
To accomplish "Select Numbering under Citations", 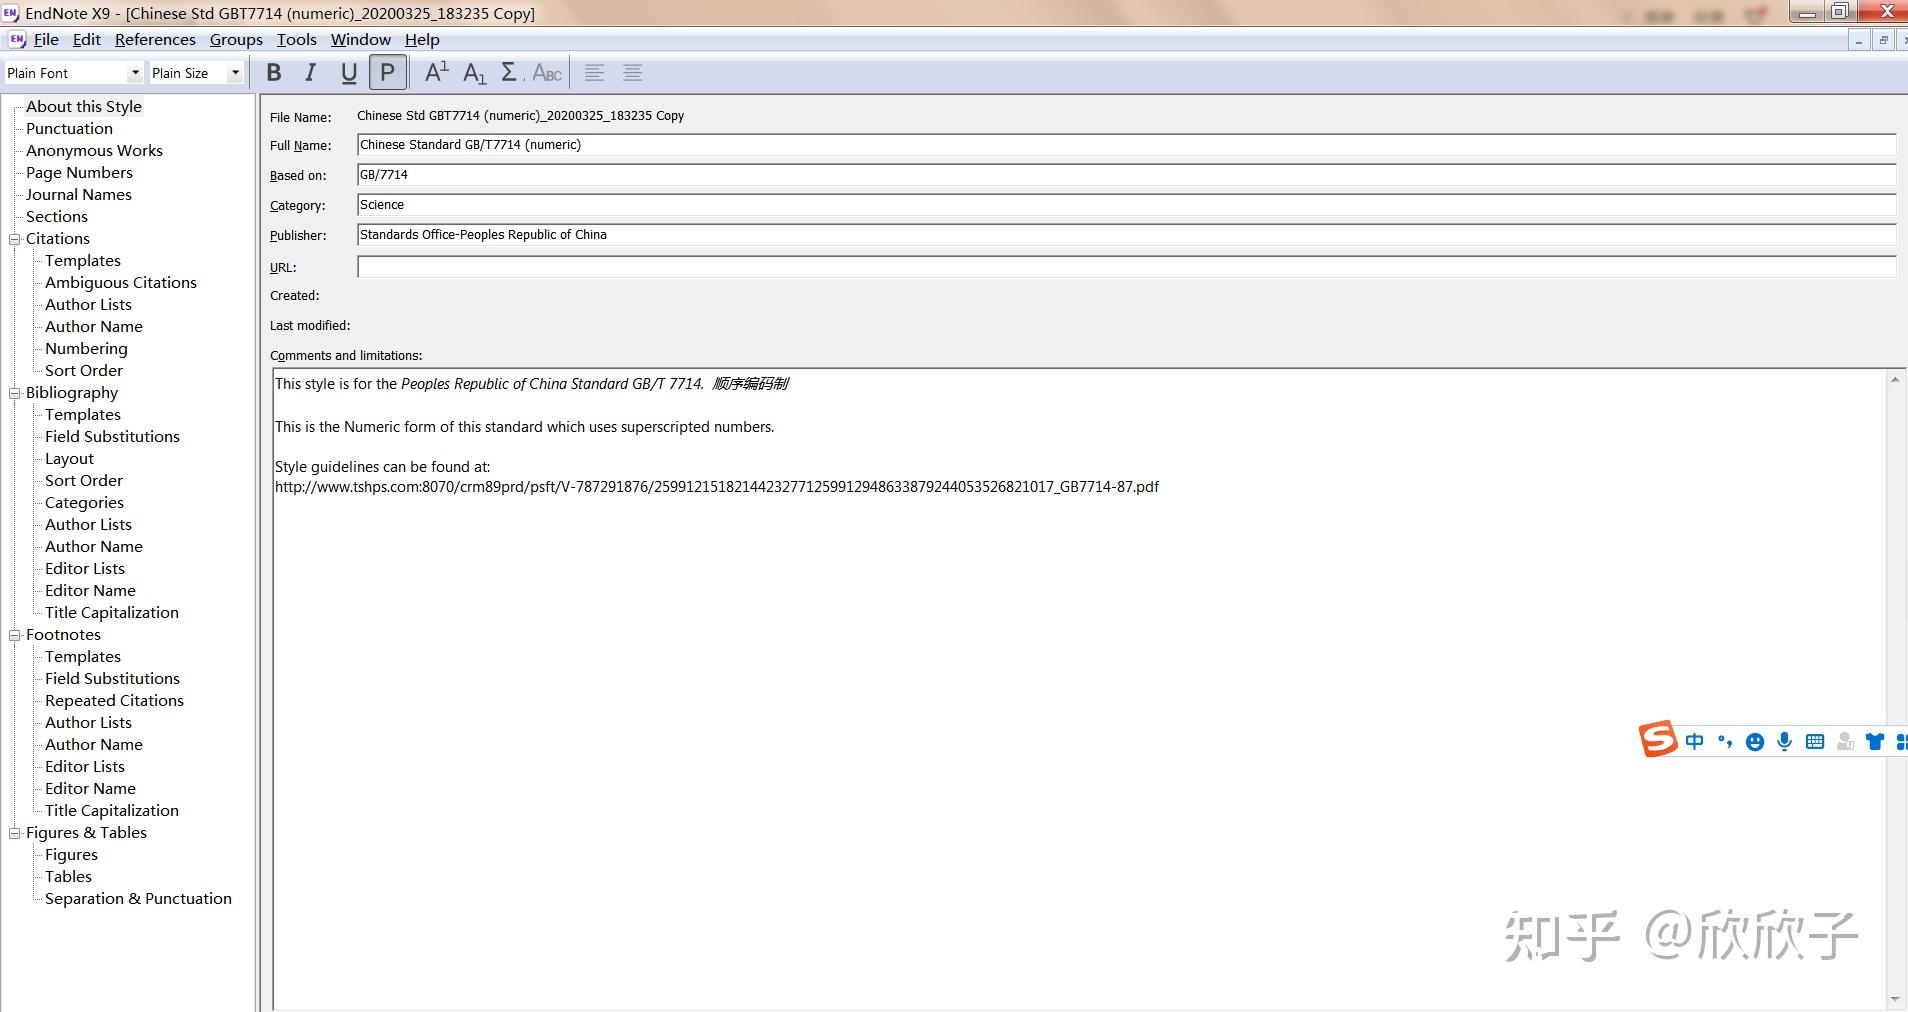I will coord(86,349).
